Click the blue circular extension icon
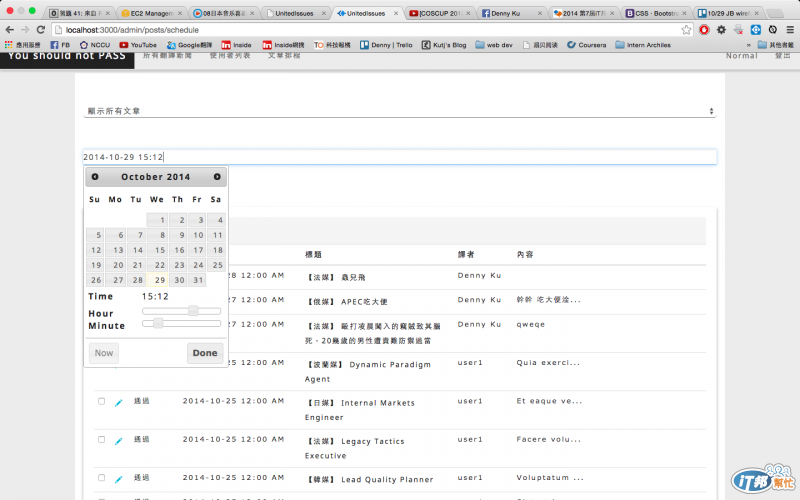Viewport: 800px width, 500px height. (756, 30)
